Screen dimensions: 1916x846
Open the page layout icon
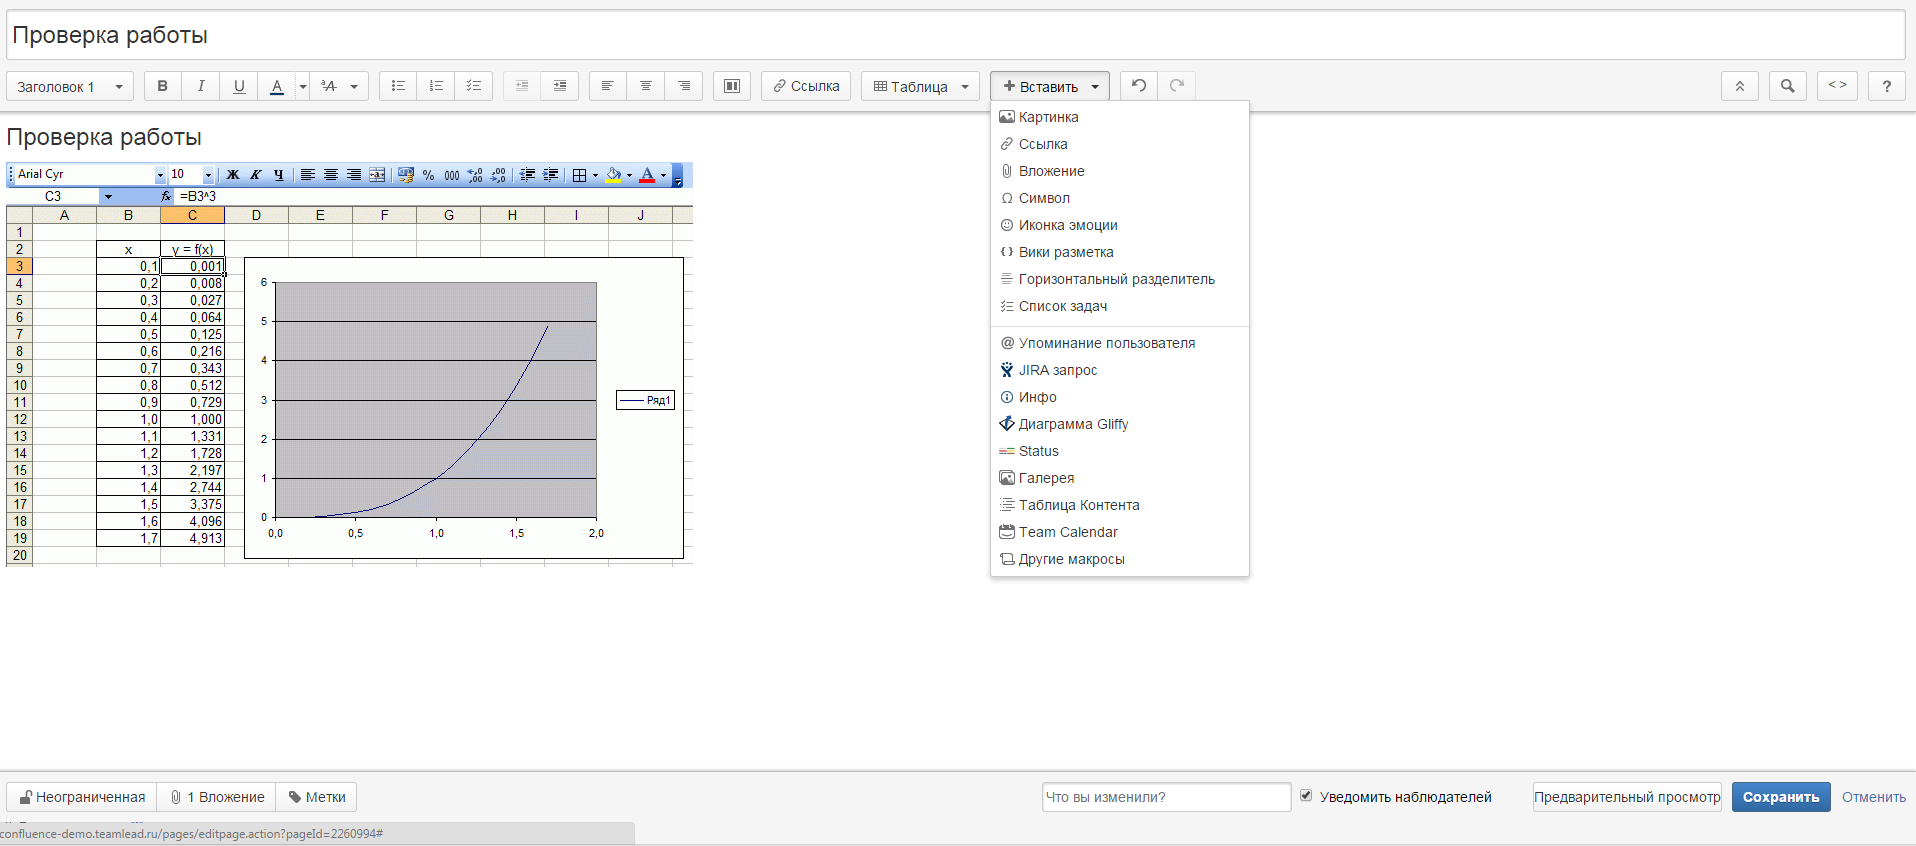point(732,86)
